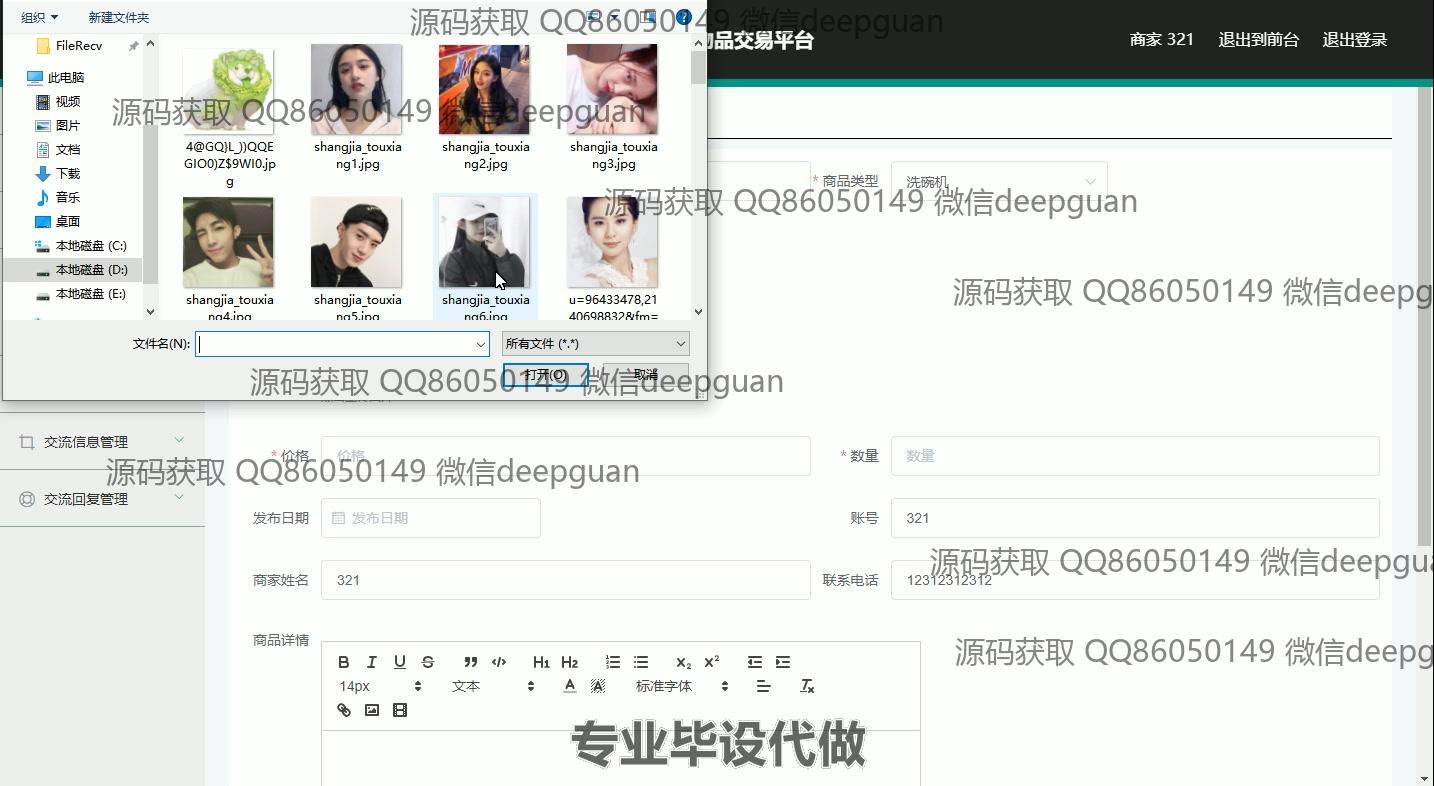Insert an ordered list
This screenshot has height=786, width=1434.
click(x=613, y=662)
